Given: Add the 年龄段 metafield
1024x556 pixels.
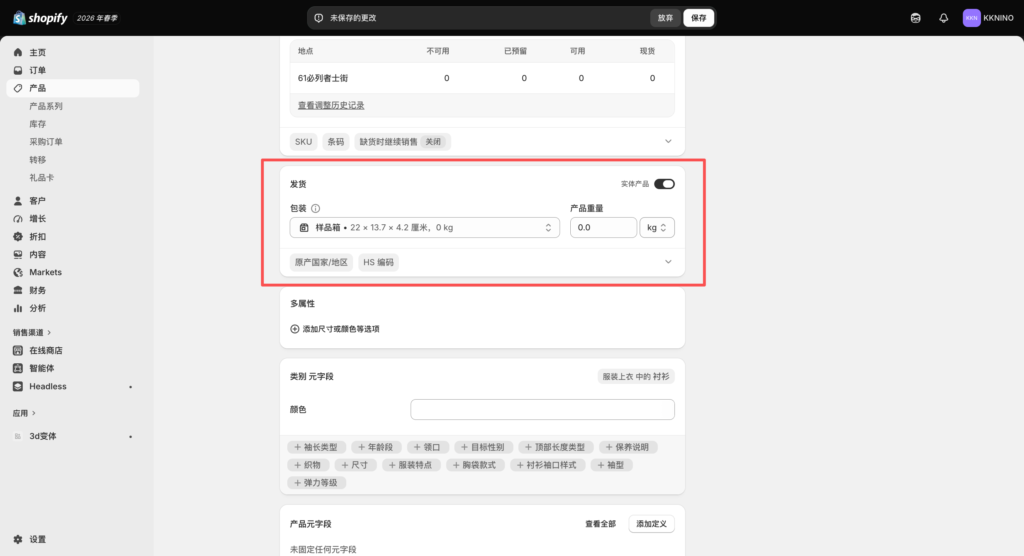Looking at the screenshot, I should 376,447.
